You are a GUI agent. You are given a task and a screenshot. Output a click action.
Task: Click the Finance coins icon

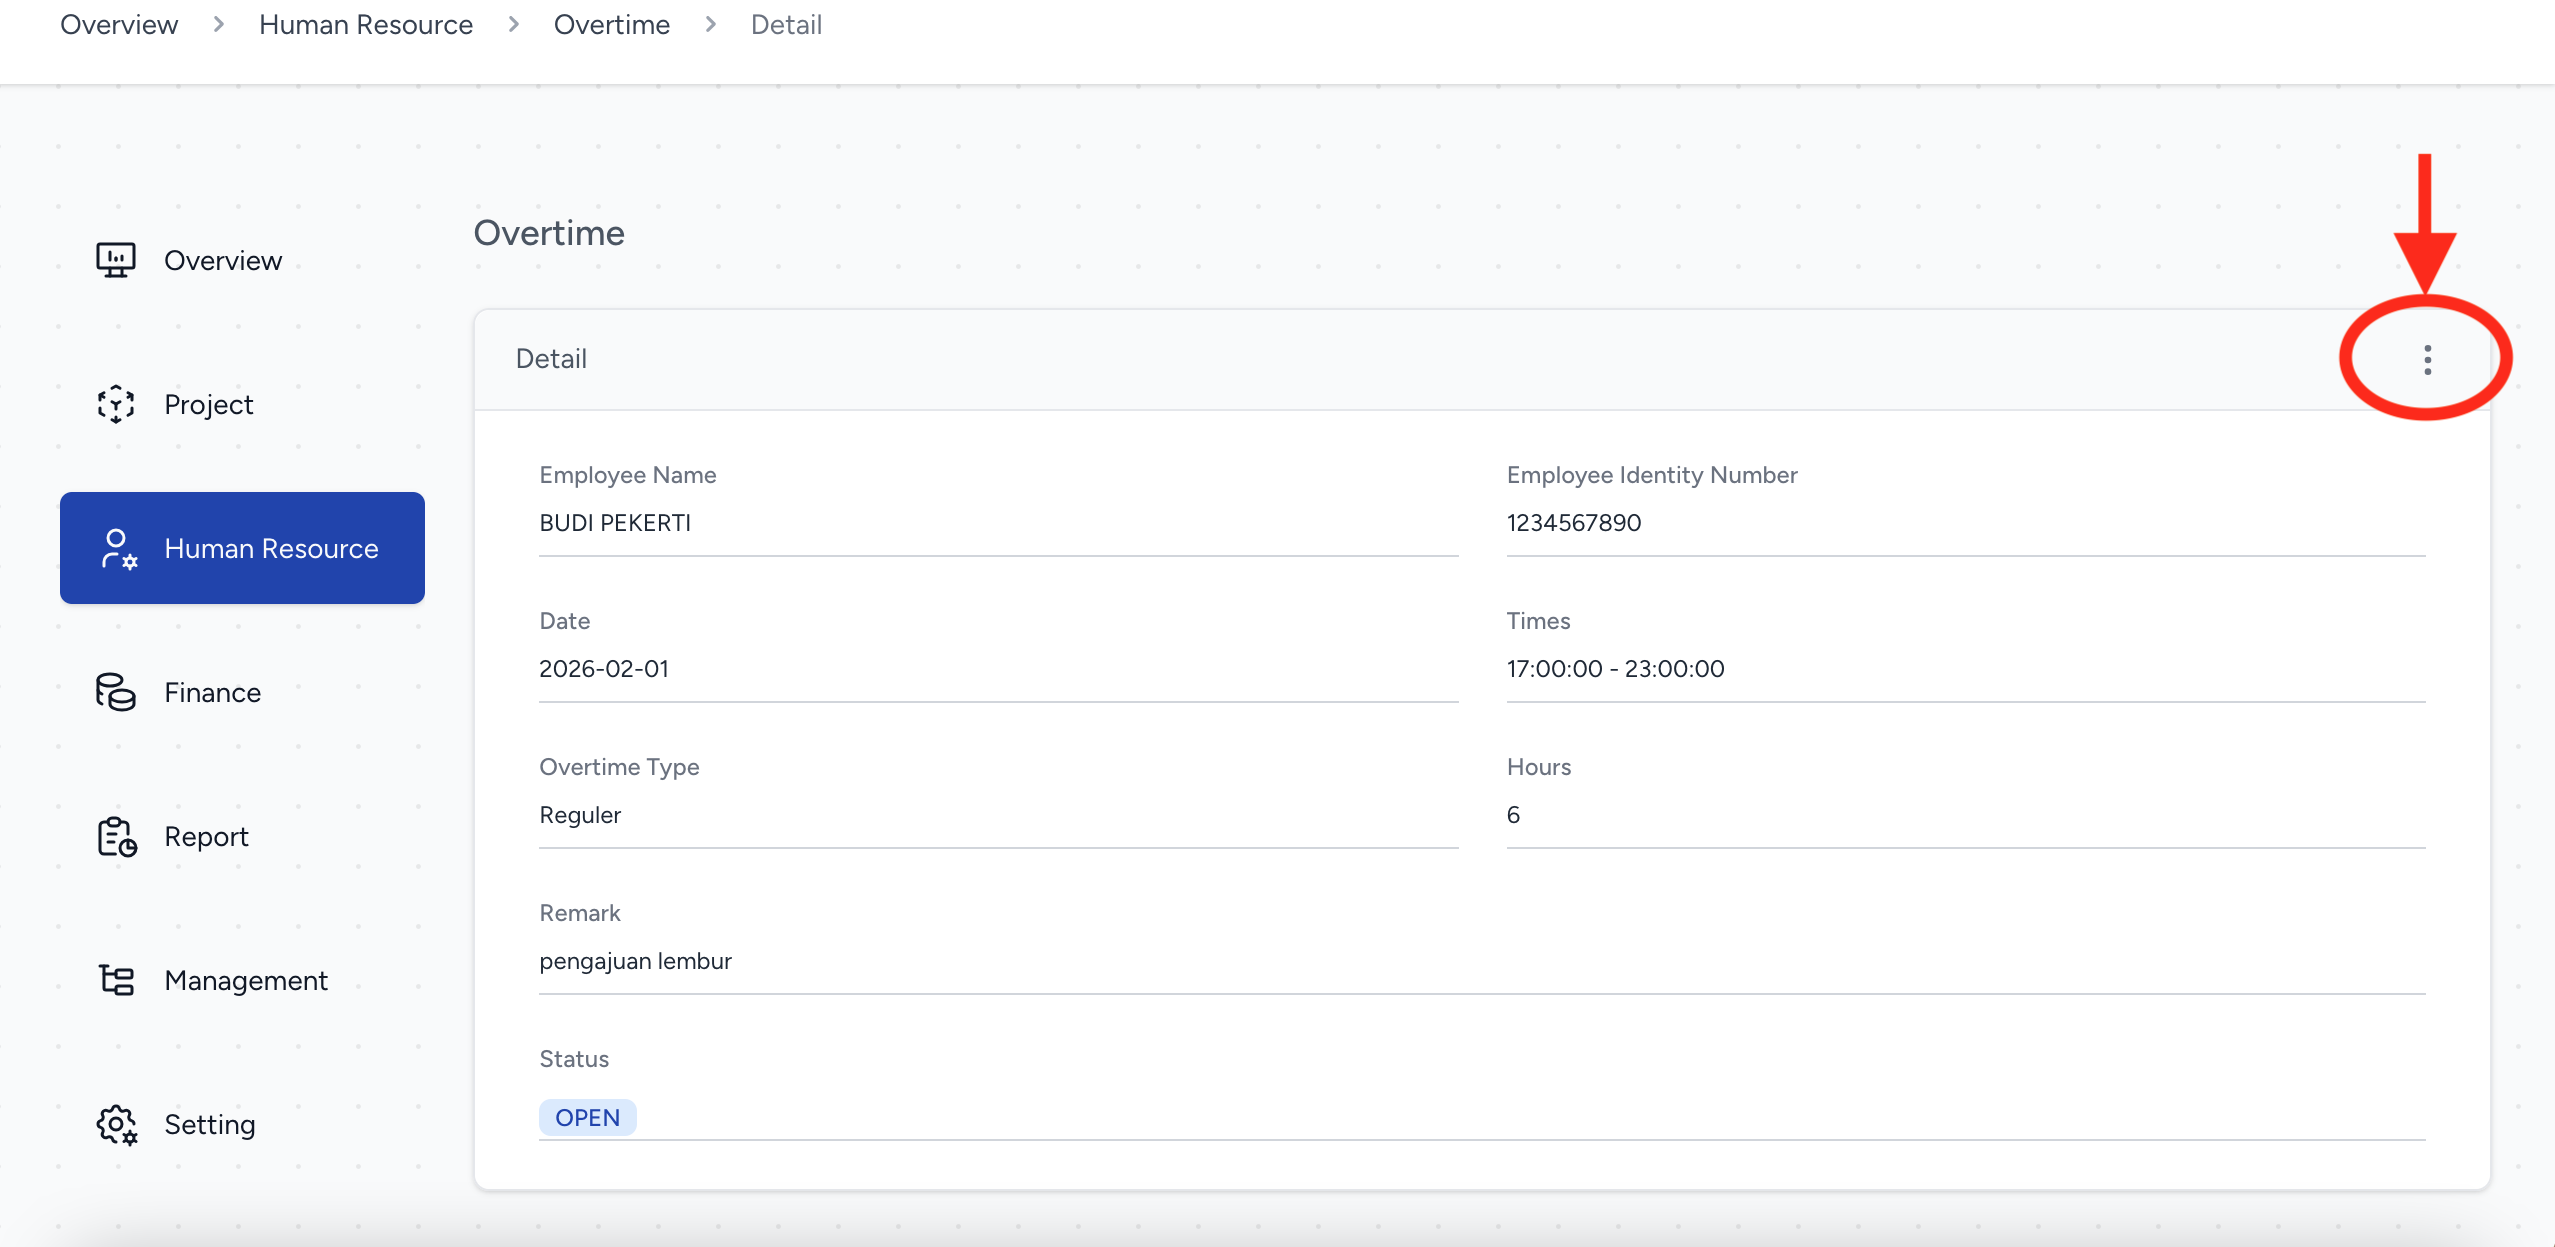tap(116, 692)
